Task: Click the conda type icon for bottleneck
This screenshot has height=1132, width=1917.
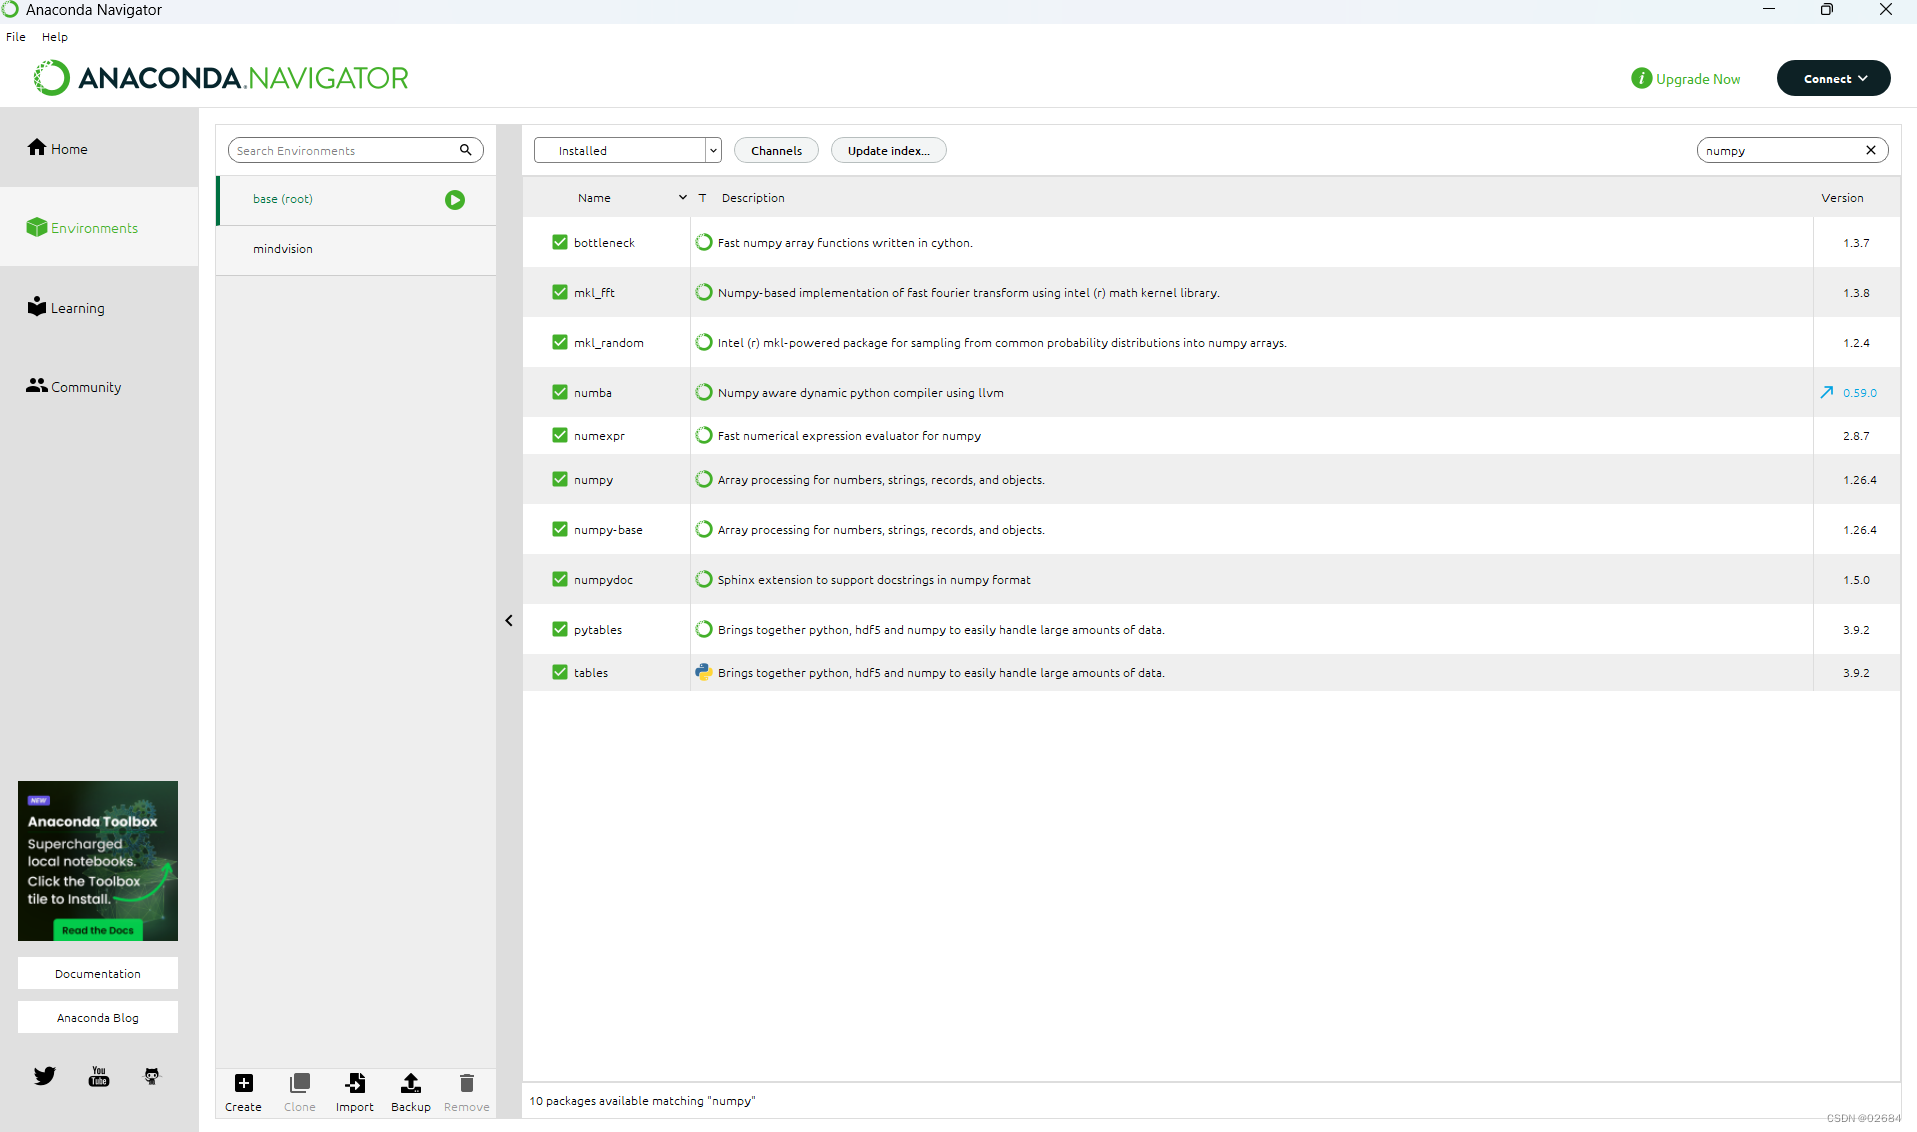Action: pyautogui.click(x=704, y=242)
